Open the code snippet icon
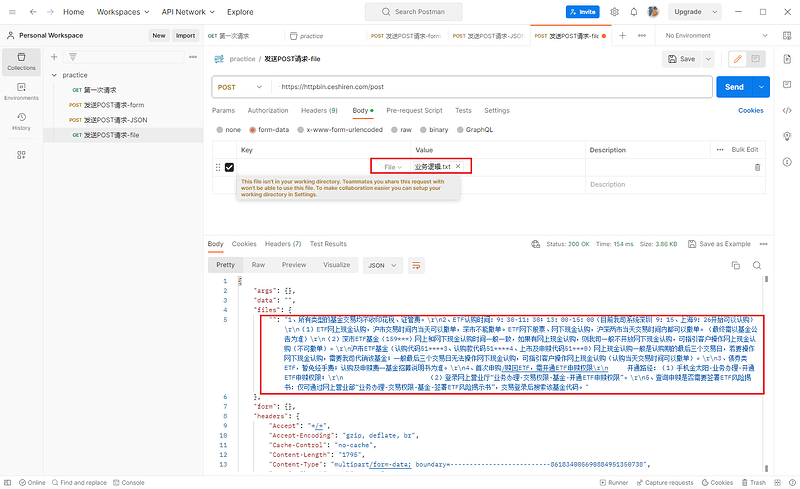 click(x=787, y=110)
